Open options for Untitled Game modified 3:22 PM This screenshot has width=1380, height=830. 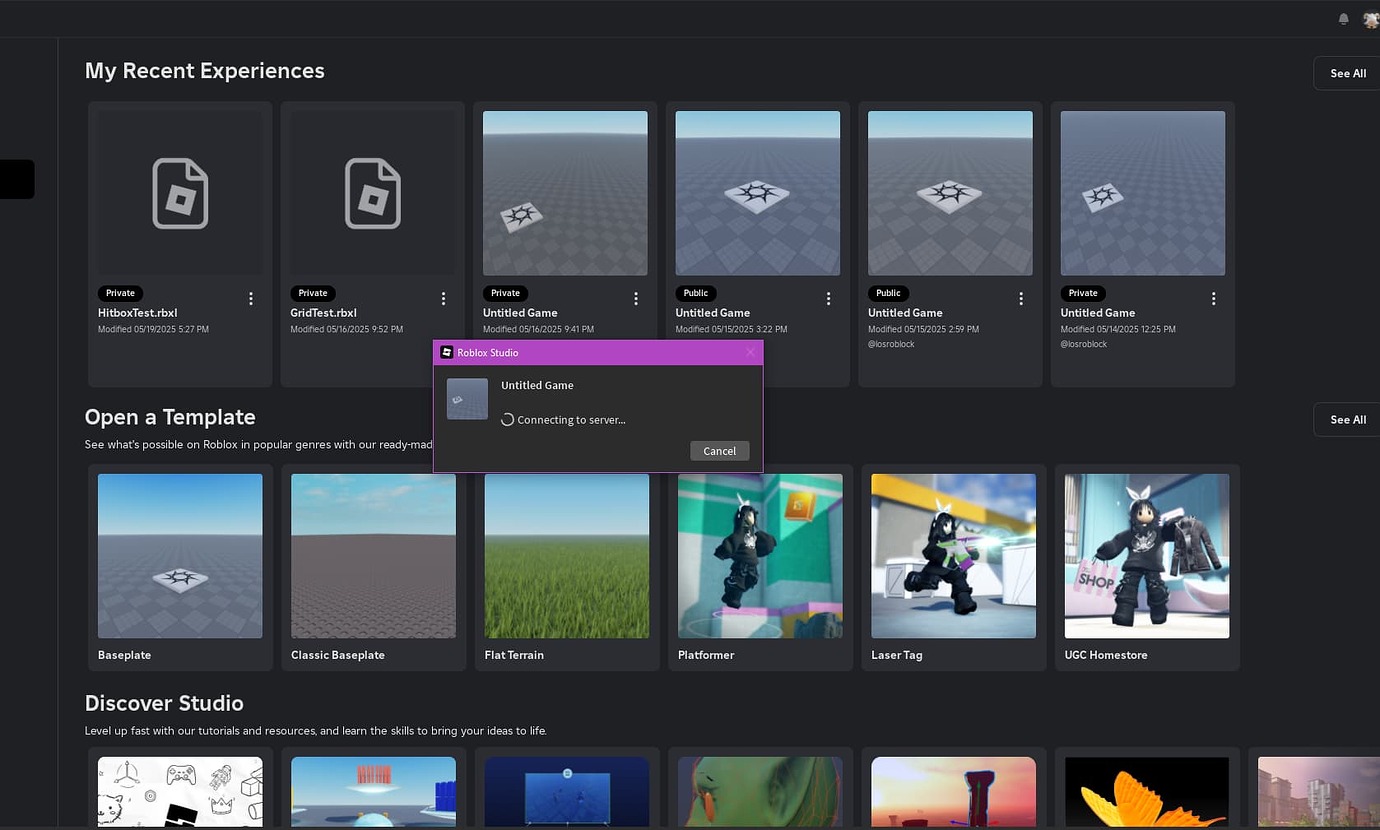[x=828, y=298]
